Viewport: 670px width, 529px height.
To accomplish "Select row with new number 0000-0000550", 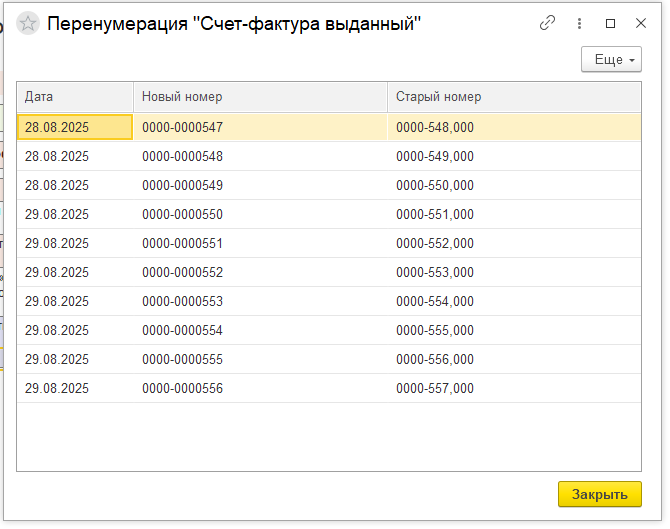I will click(260, 215).
